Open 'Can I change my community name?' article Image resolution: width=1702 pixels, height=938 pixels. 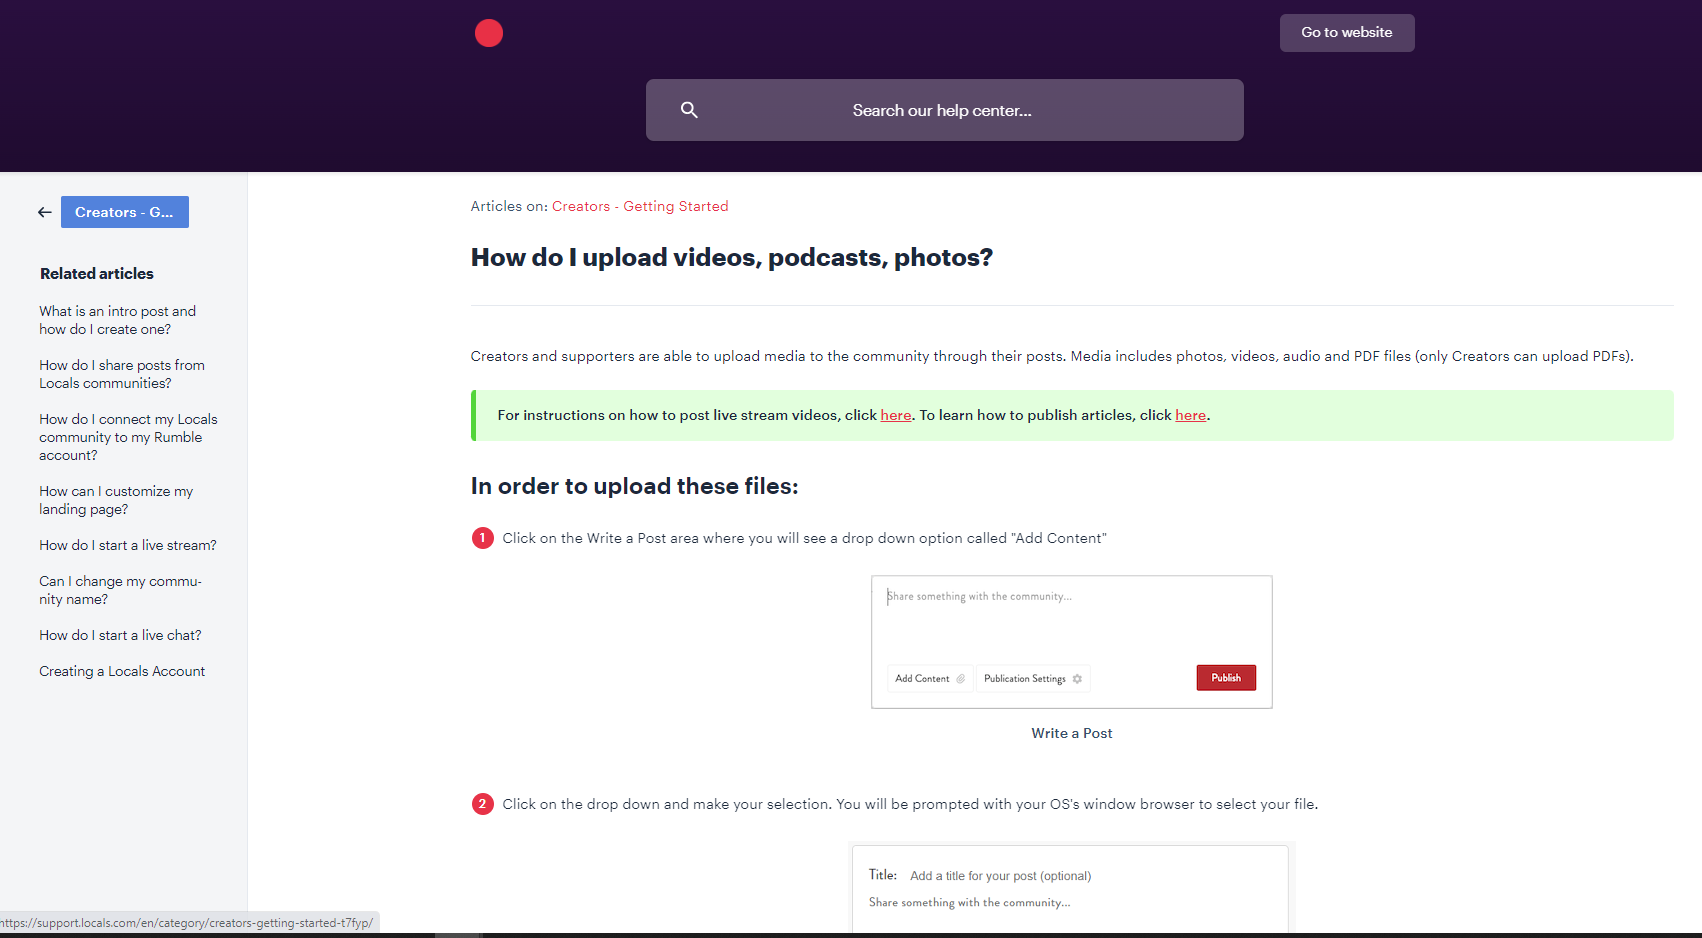(120, 590)
